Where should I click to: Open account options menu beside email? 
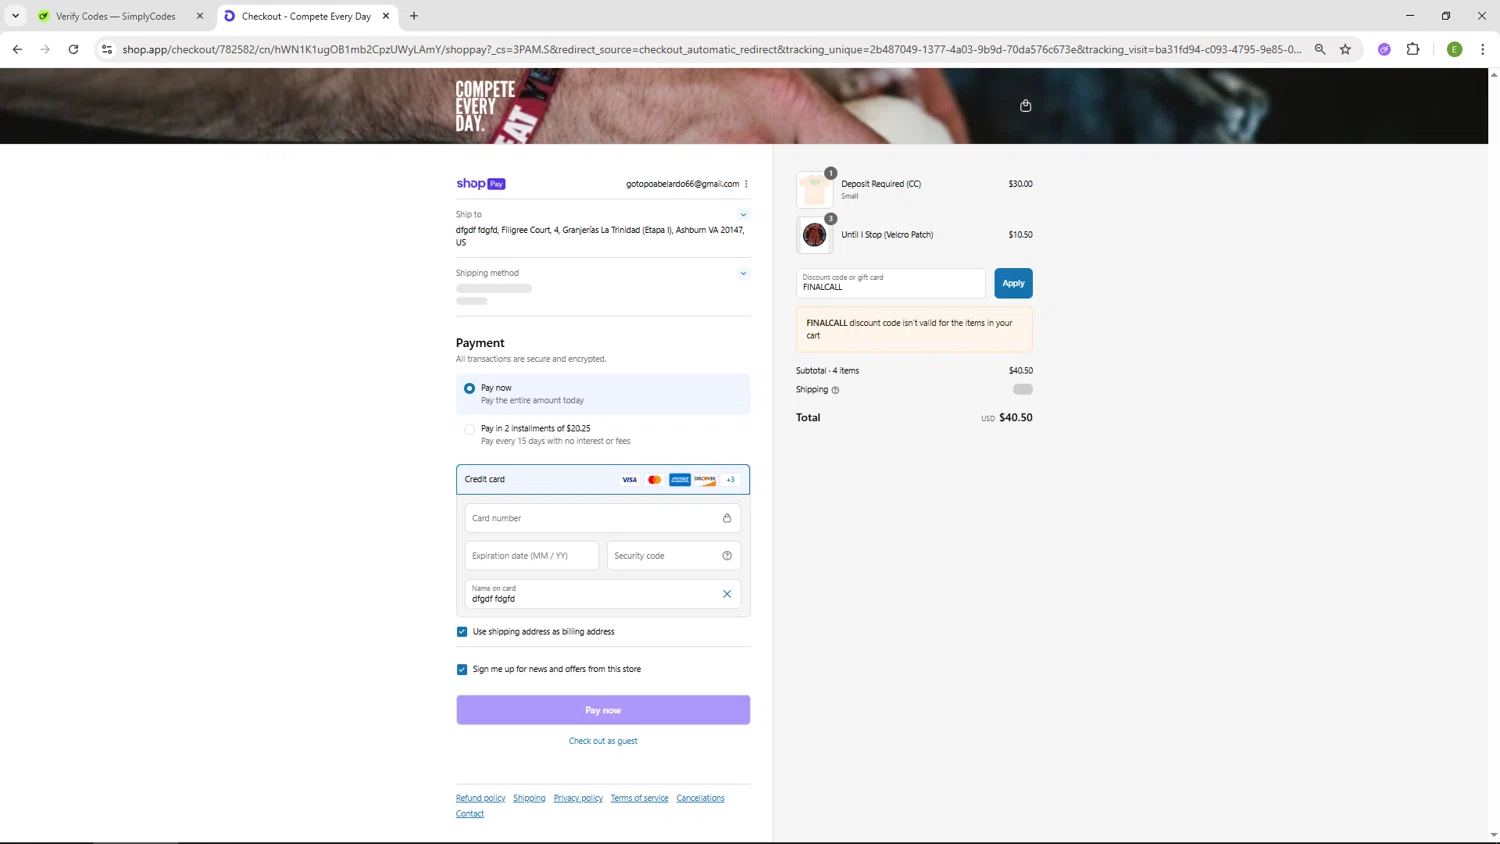746,184
